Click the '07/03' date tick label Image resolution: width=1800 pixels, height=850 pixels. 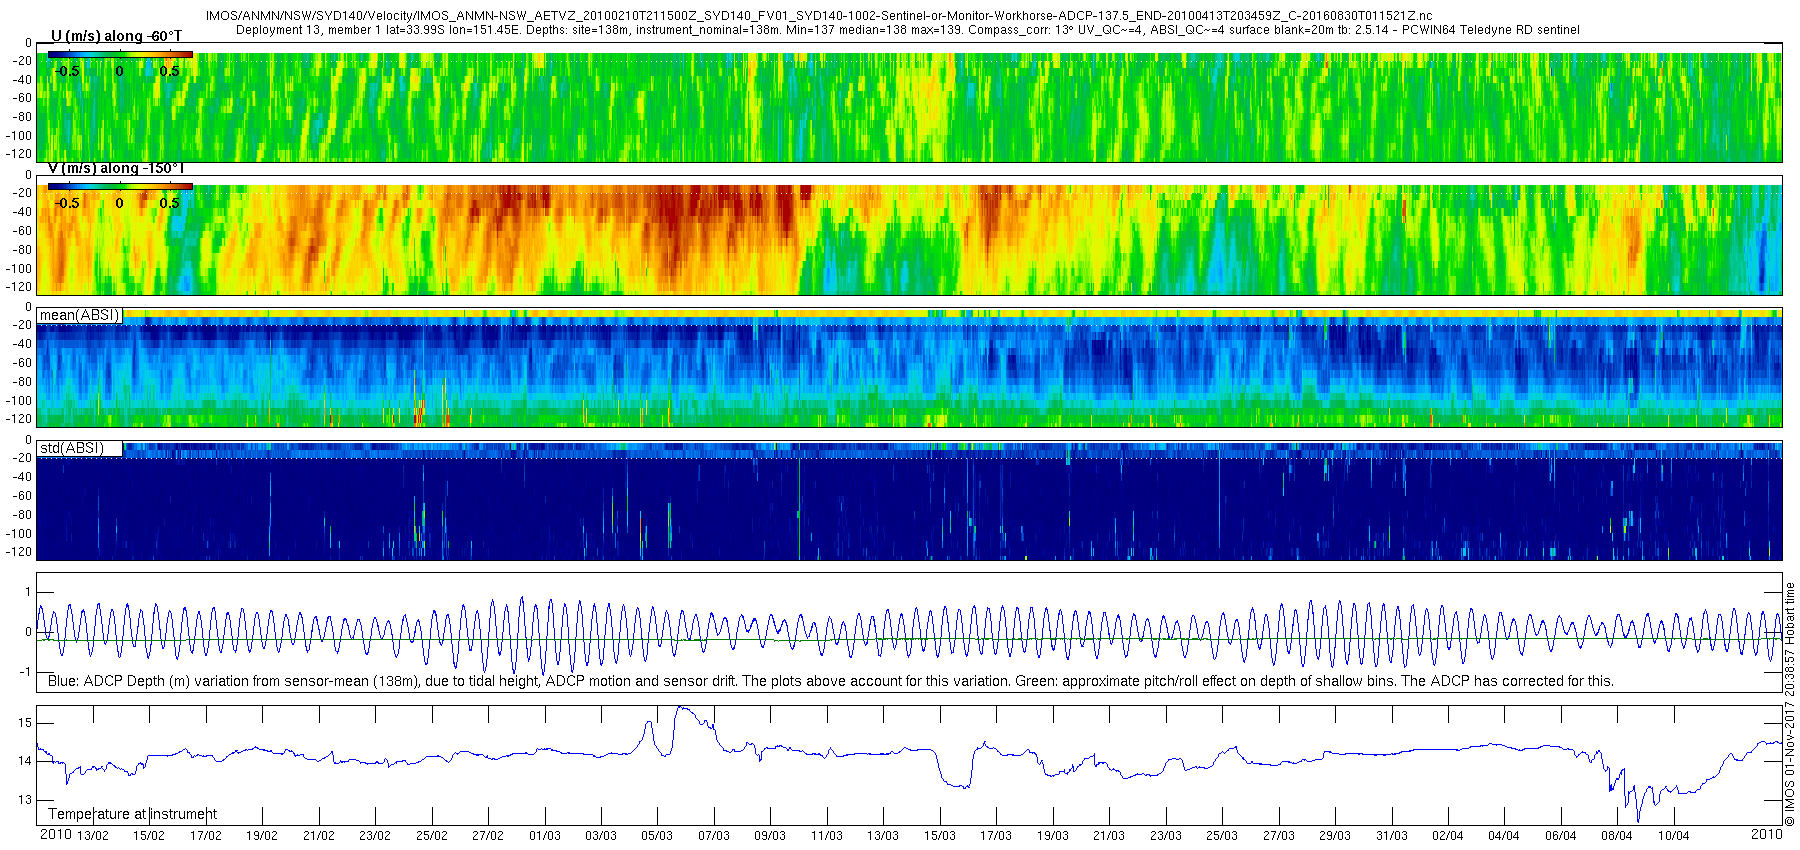714,836
